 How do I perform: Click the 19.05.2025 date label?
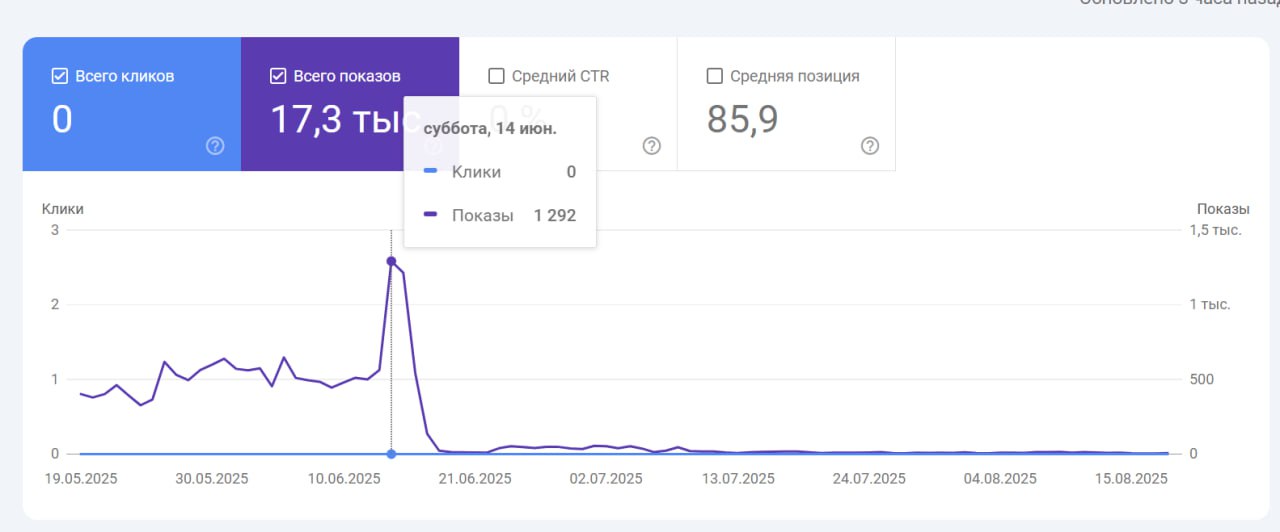(81, 479)
